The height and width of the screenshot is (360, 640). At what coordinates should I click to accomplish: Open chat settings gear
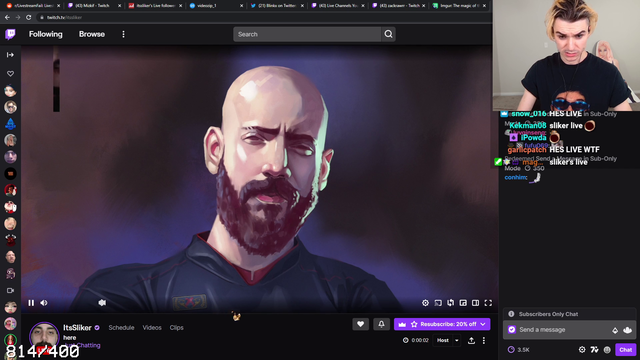pyautogui.click(x=582, y=350)
